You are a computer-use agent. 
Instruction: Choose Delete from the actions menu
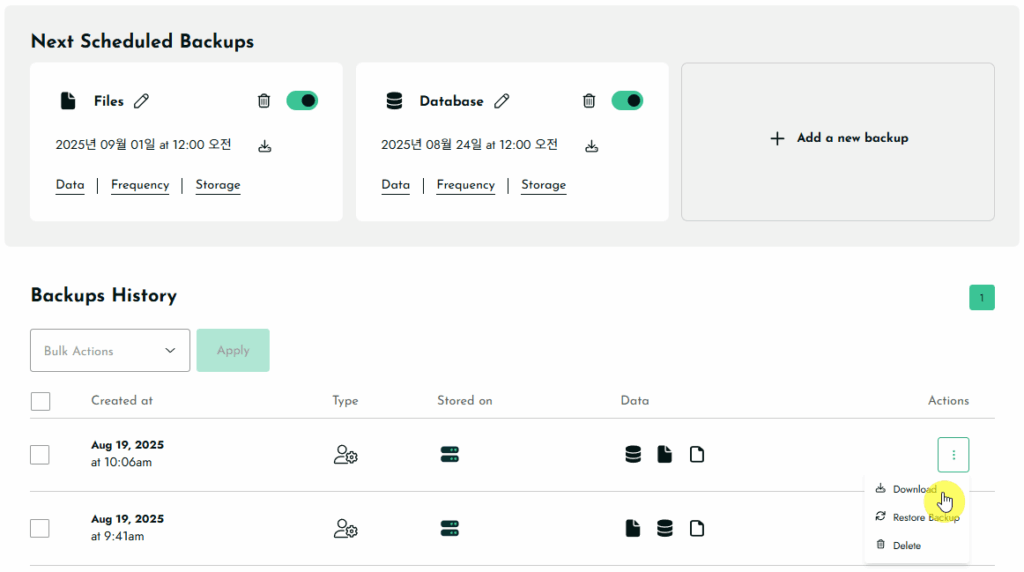[x=906, y=545]
